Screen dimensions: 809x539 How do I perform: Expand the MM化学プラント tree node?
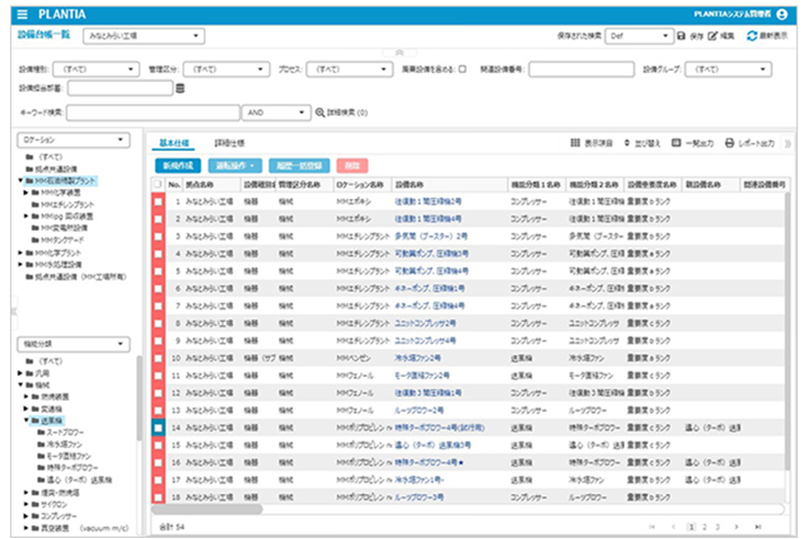click(21, 253)
